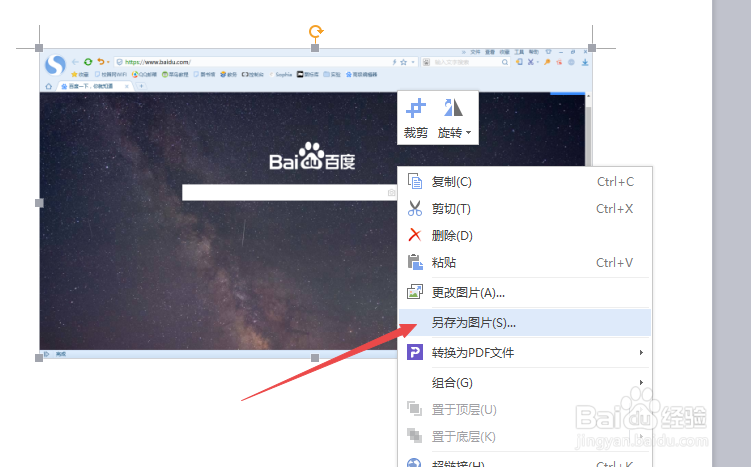This screenshot has height=467, width=751.
Task: Click the Rotate (旋转) icon
Action: pos(453,108)
